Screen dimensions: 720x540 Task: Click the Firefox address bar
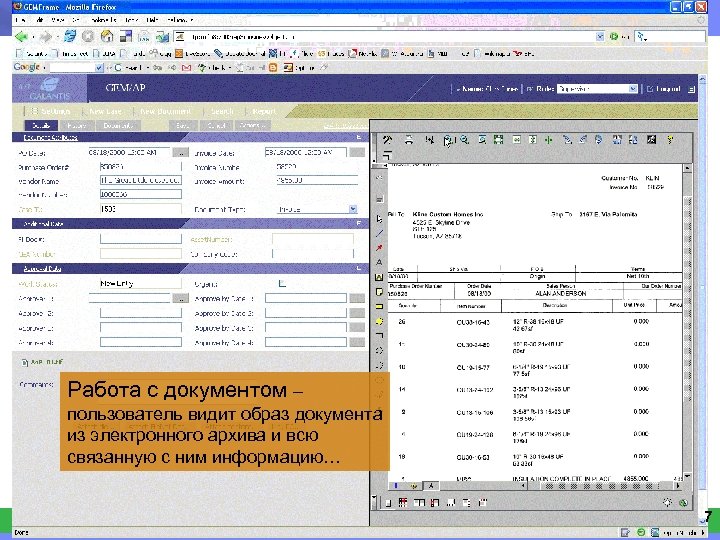click(390, 36)
